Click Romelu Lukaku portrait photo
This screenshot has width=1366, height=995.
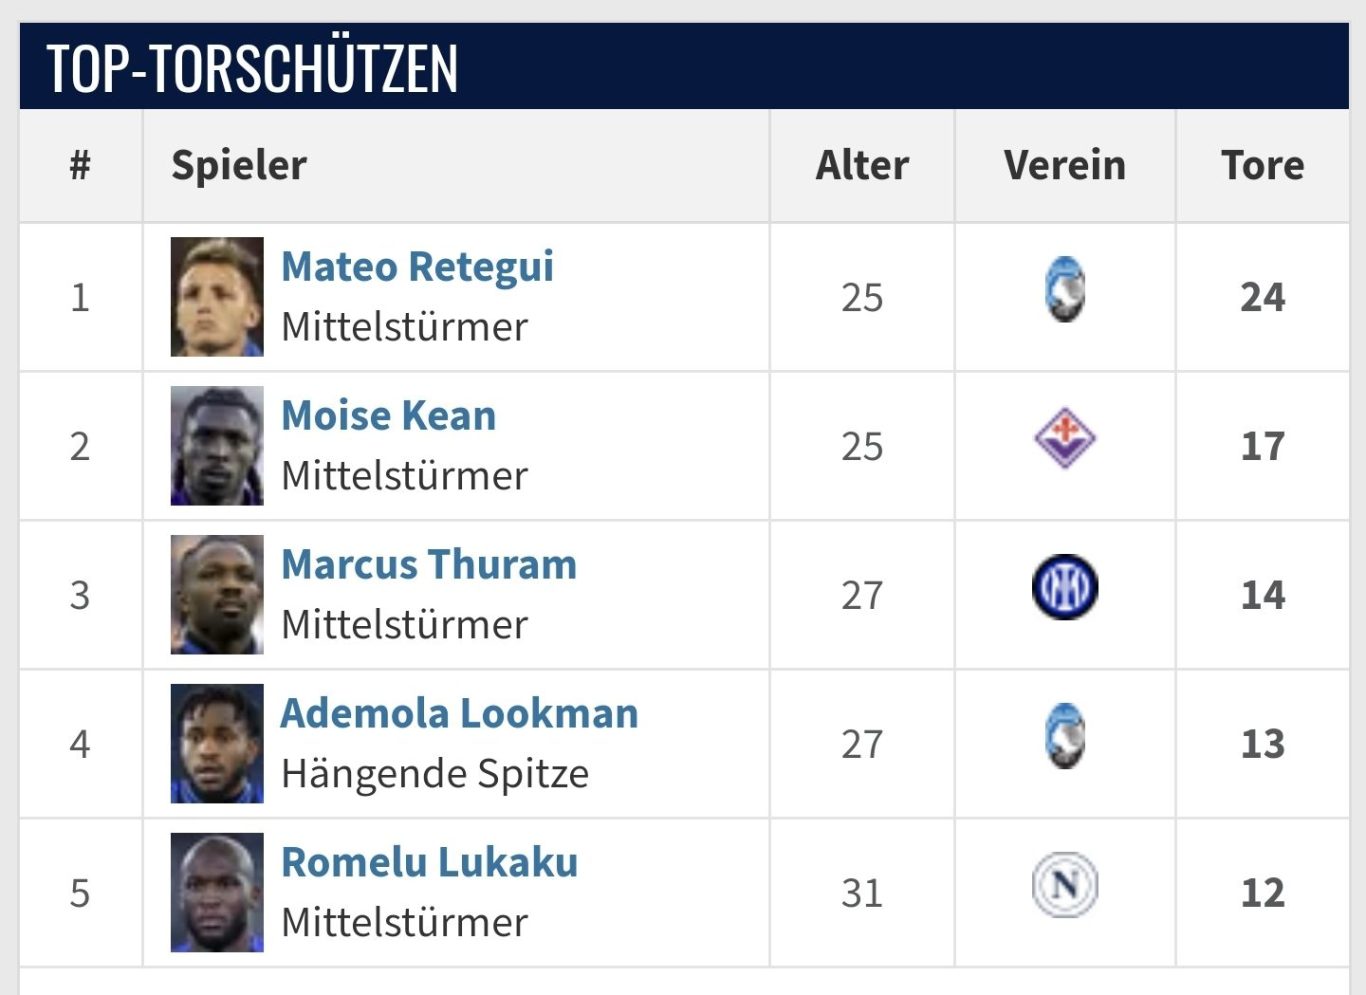(217, 893)
